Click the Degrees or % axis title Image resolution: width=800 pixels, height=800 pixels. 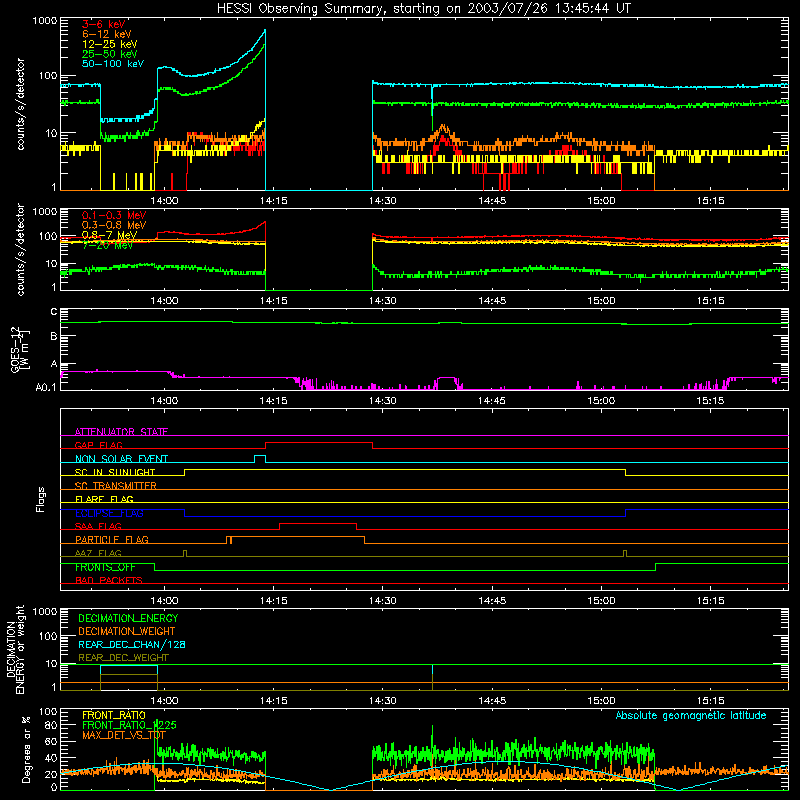point(26,750)
